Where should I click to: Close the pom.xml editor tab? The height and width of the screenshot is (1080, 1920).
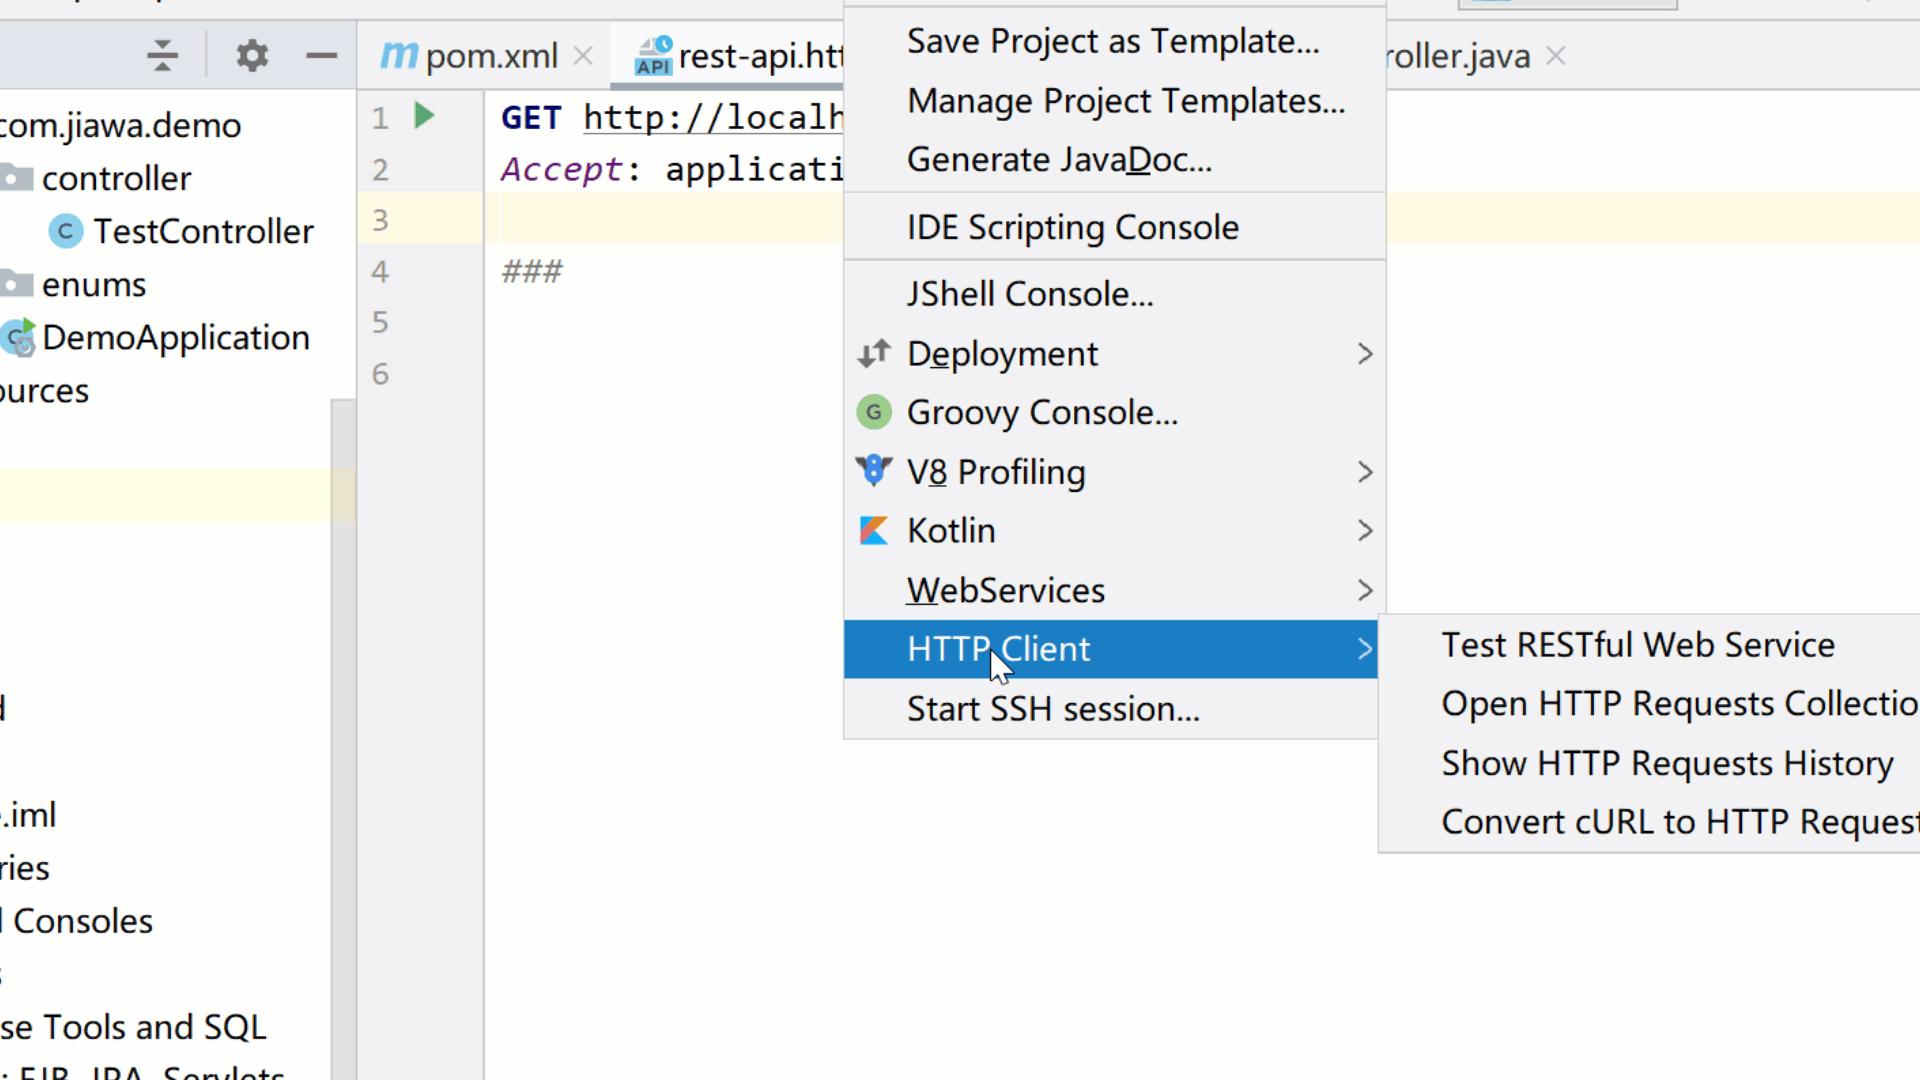point(583,56)
